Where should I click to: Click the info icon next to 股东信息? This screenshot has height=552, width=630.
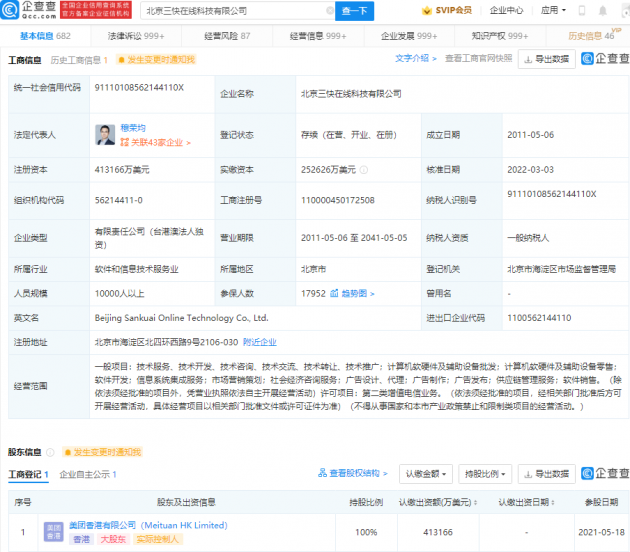tap(50, 452)
